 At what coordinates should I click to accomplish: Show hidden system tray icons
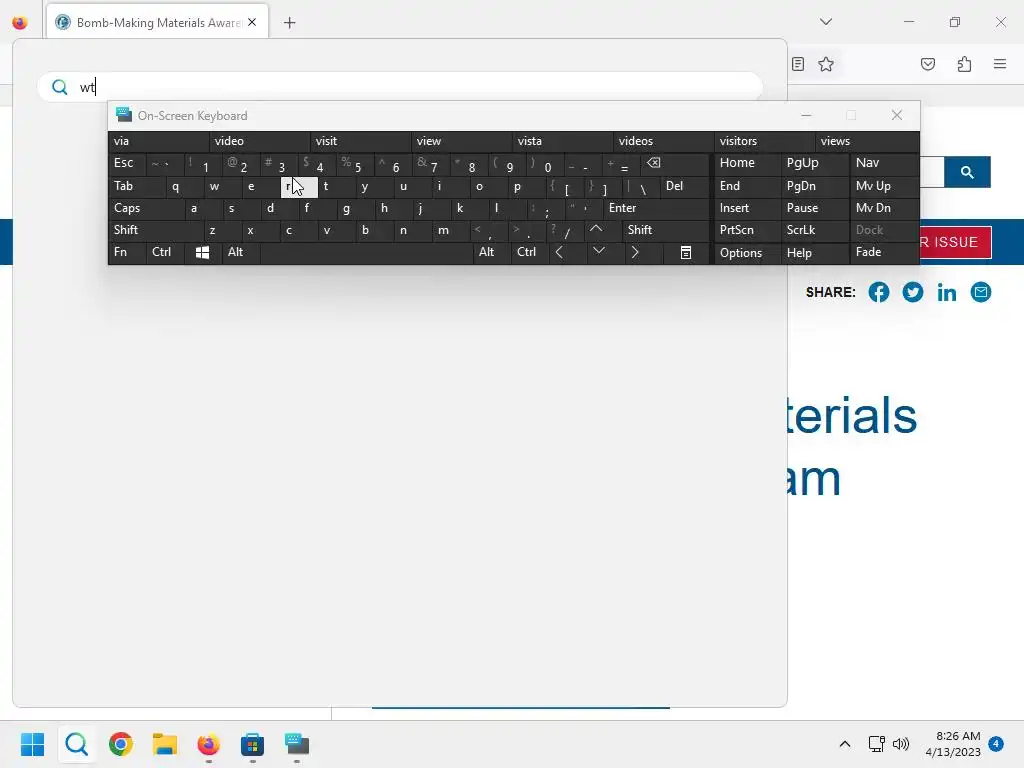[x=844, y=744]
